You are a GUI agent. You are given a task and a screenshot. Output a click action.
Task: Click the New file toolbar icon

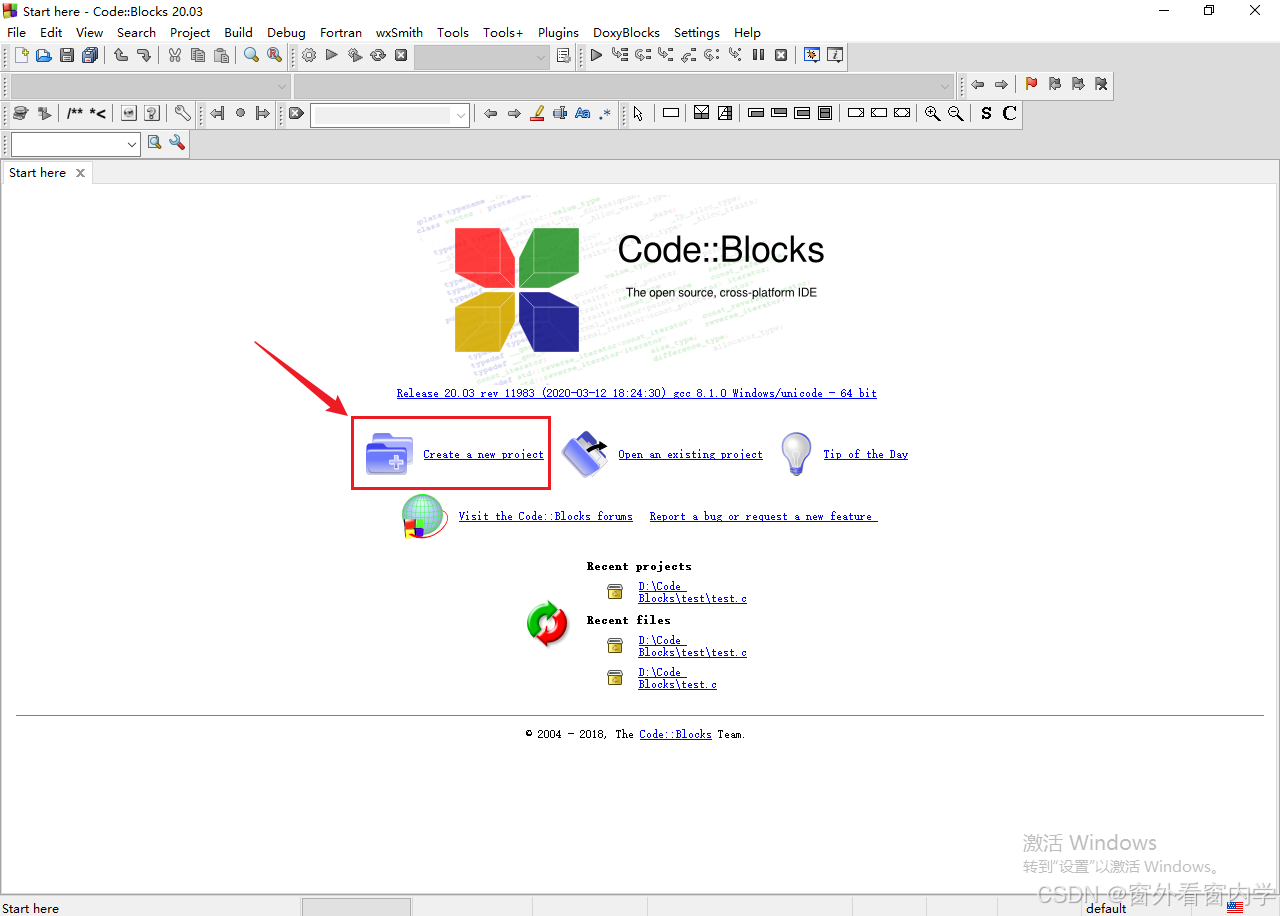(x=21, y=56)
